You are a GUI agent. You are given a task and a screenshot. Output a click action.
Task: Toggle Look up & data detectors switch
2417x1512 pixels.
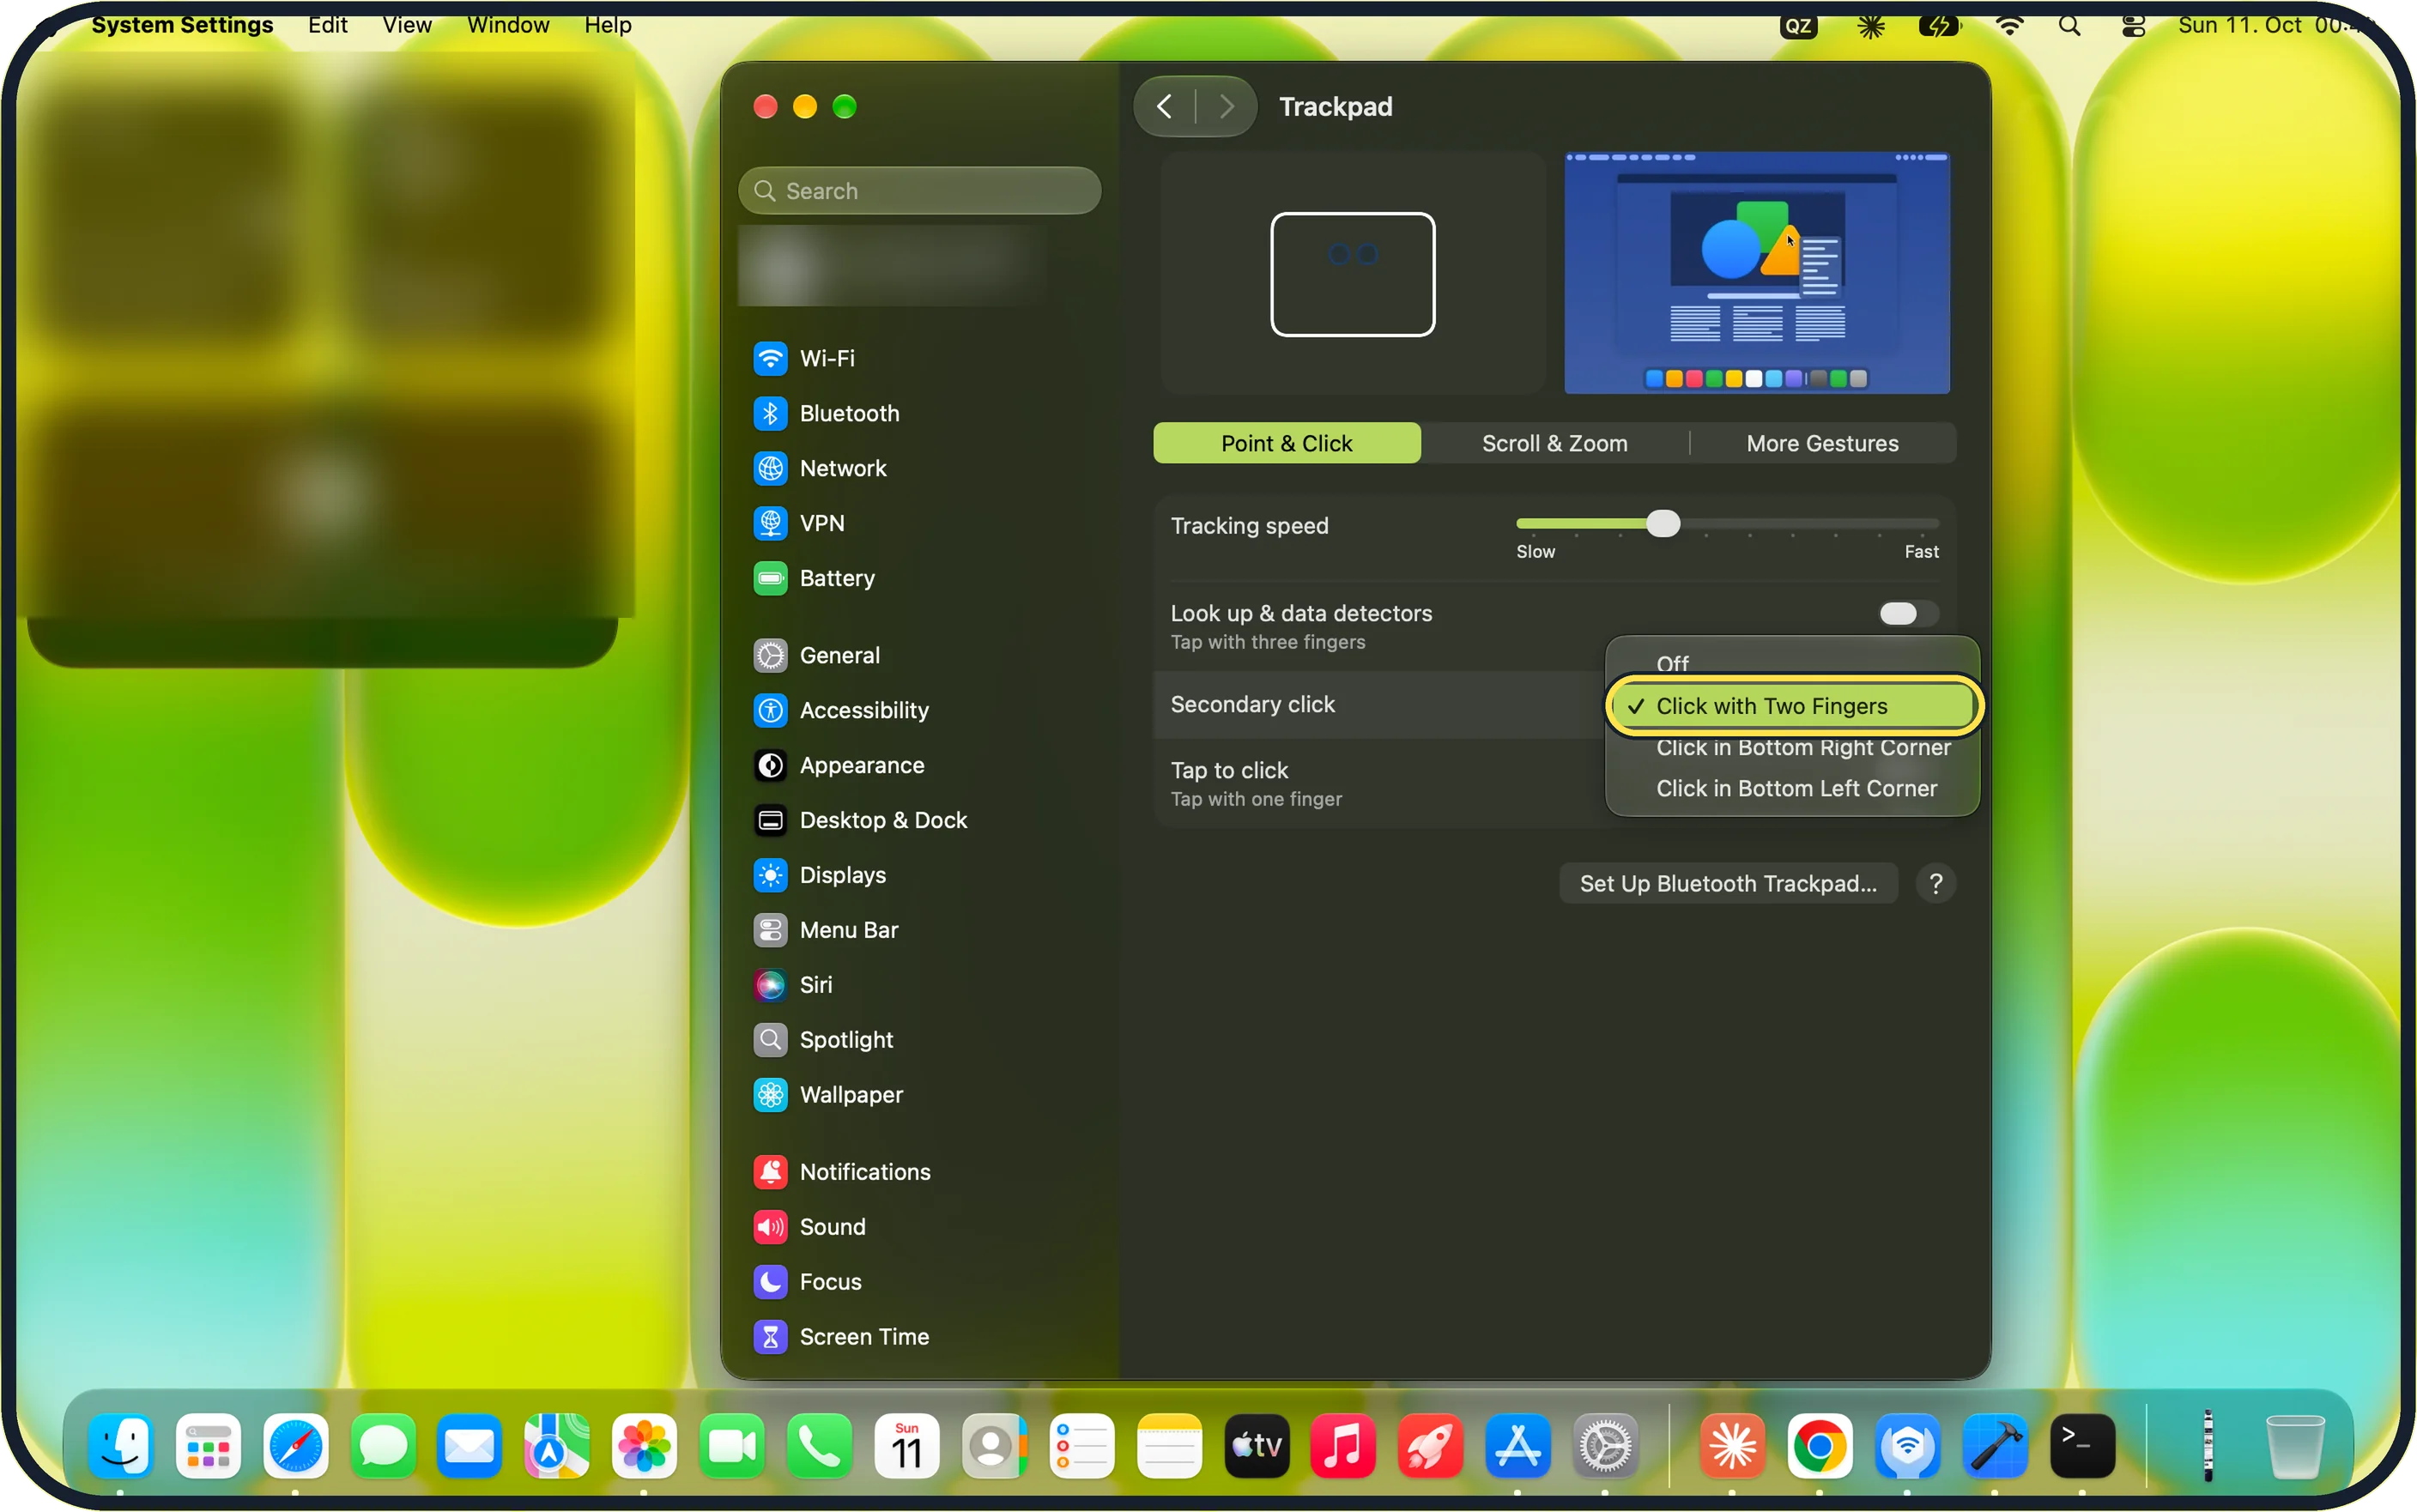point(1908,613)
